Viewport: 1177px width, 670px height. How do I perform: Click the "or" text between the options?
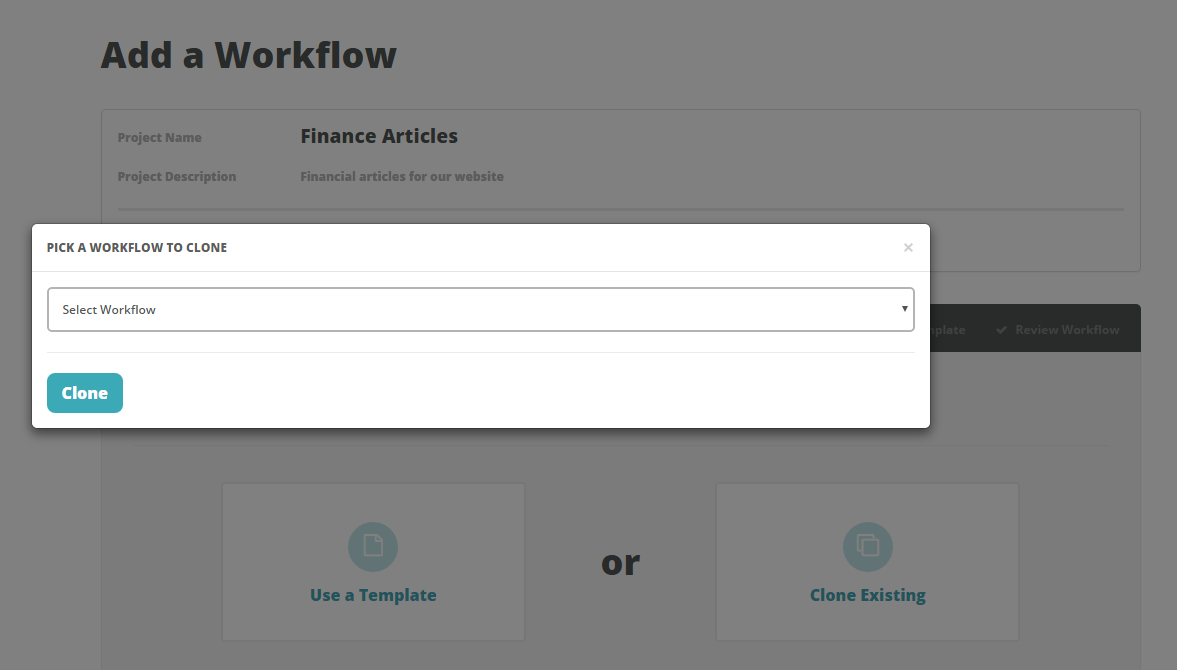tap(620, 563)
